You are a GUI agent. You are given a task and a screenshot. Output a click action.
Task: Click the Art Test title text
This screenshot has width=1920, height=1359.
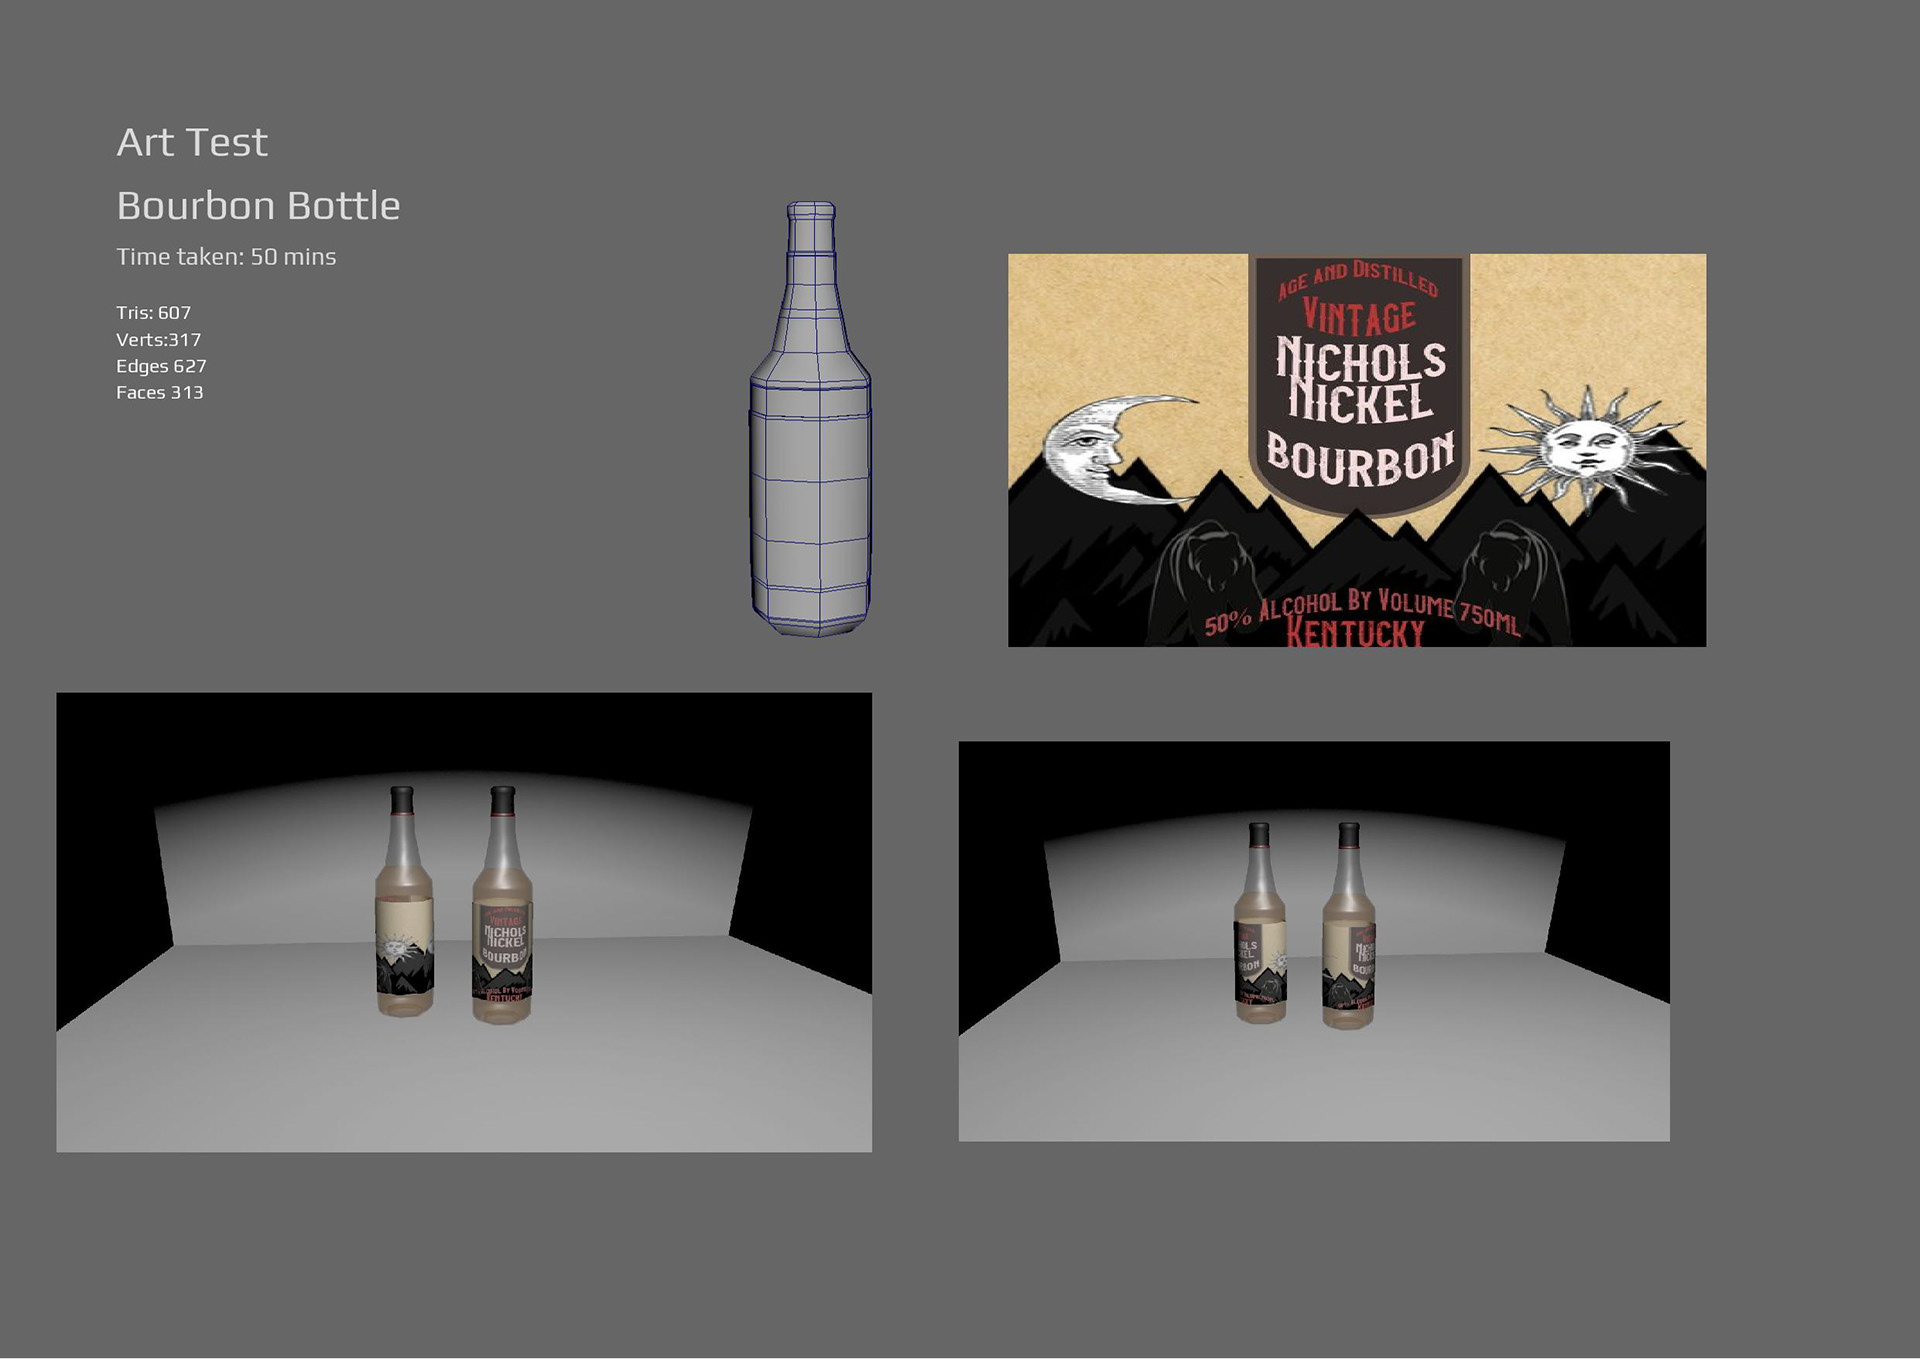click(x=192, y=143)
